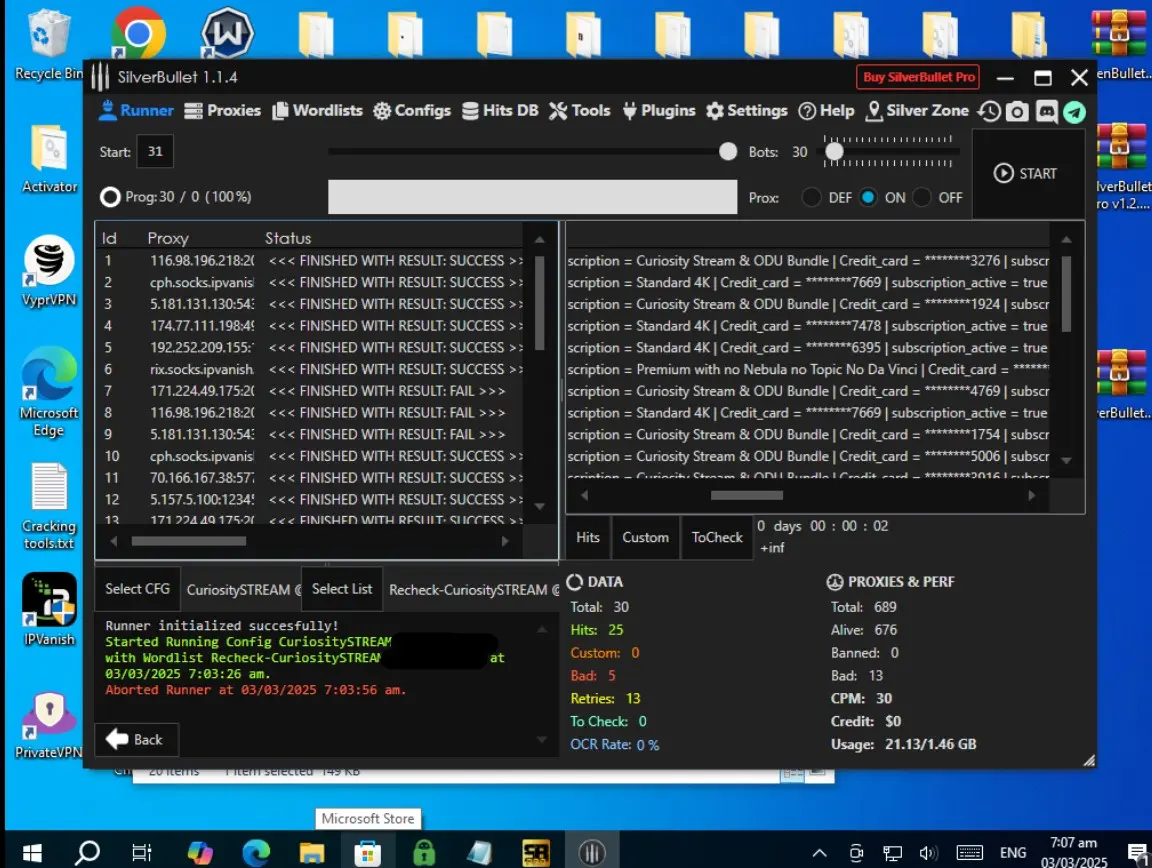Open the Wordlists section
The height and width of the screenshot is (868, 1152).
coord(317,110)
